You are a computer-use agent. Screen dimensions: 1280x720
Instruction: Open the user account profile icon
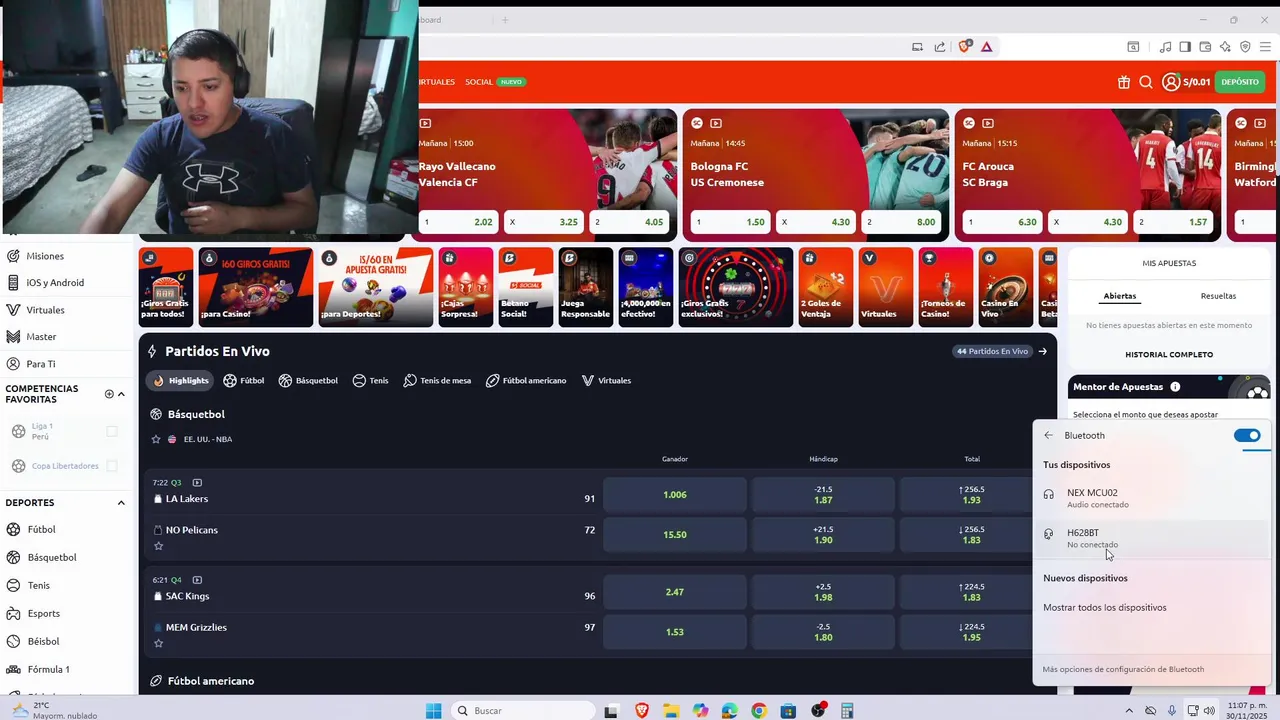pos(1171,82)
